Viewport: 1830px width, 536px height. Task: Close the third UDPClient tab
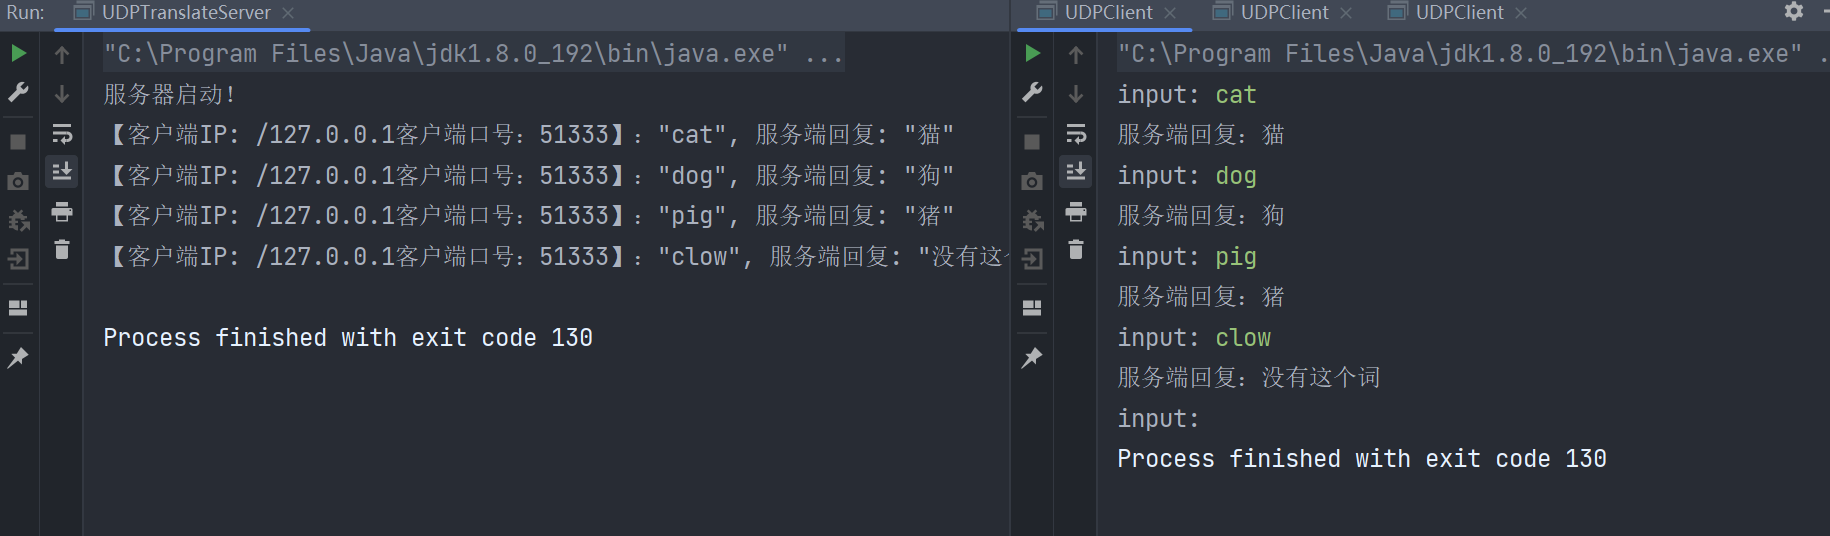pos(1521,13)
